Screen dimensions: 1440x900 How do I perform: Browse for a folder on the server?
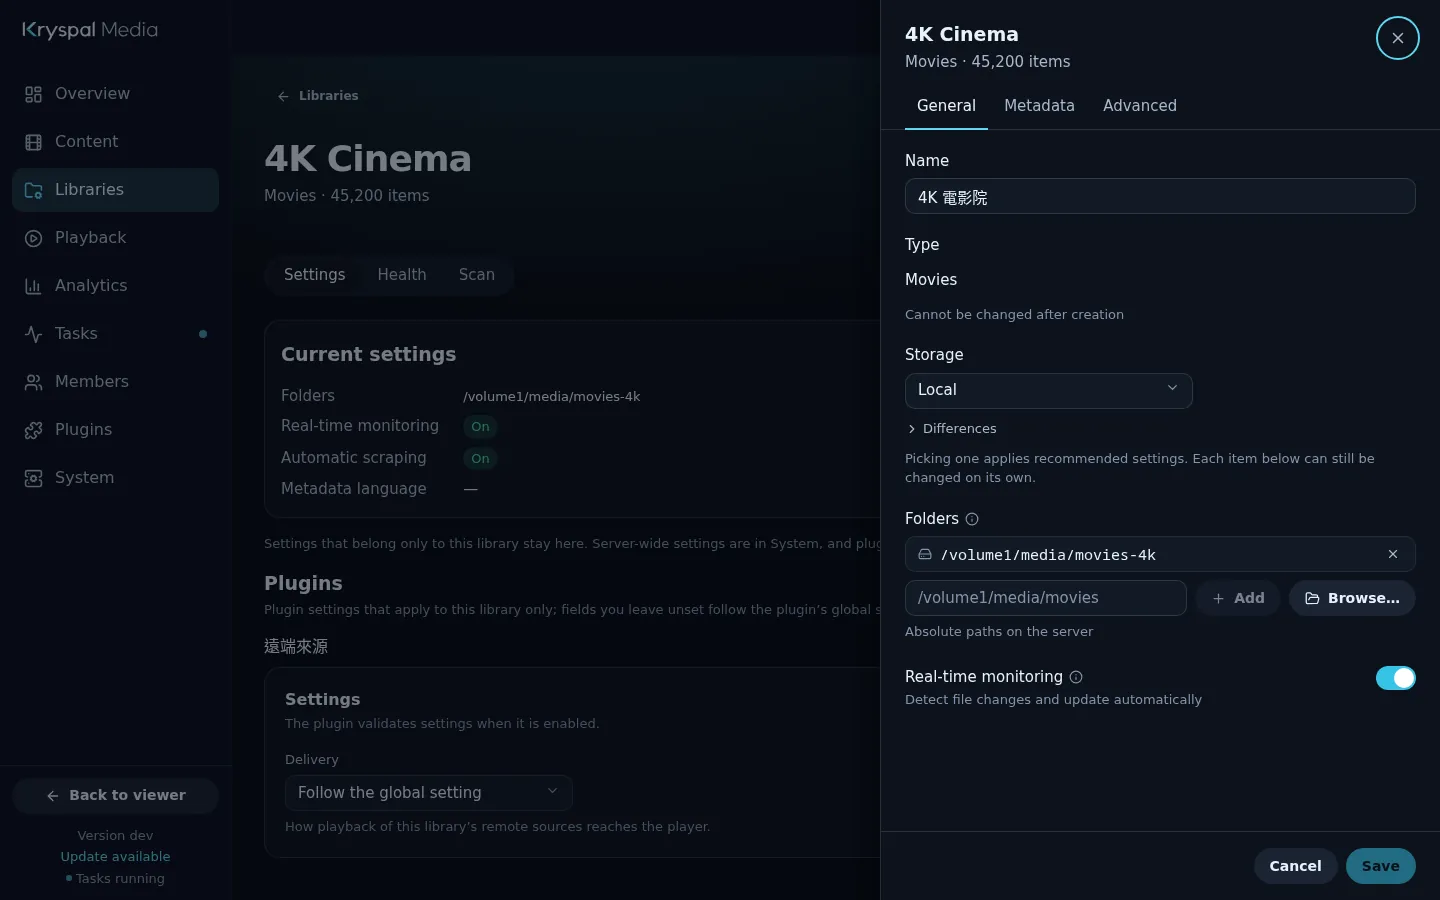1352,598
